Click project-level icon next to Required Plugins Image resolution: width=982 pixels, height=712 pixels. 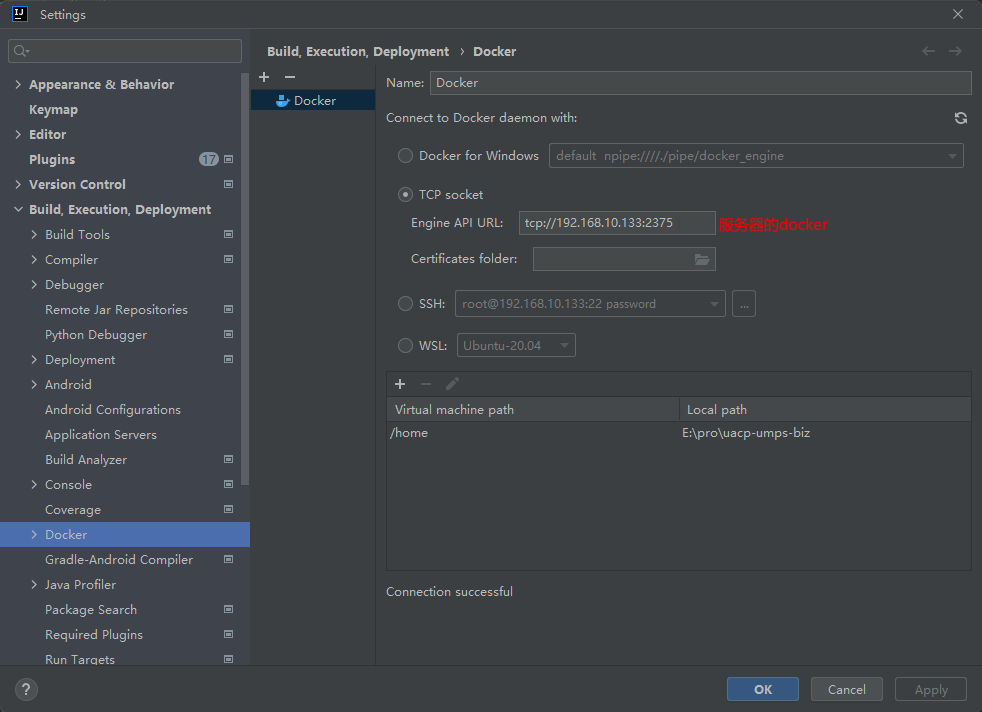tap(229, 634)
